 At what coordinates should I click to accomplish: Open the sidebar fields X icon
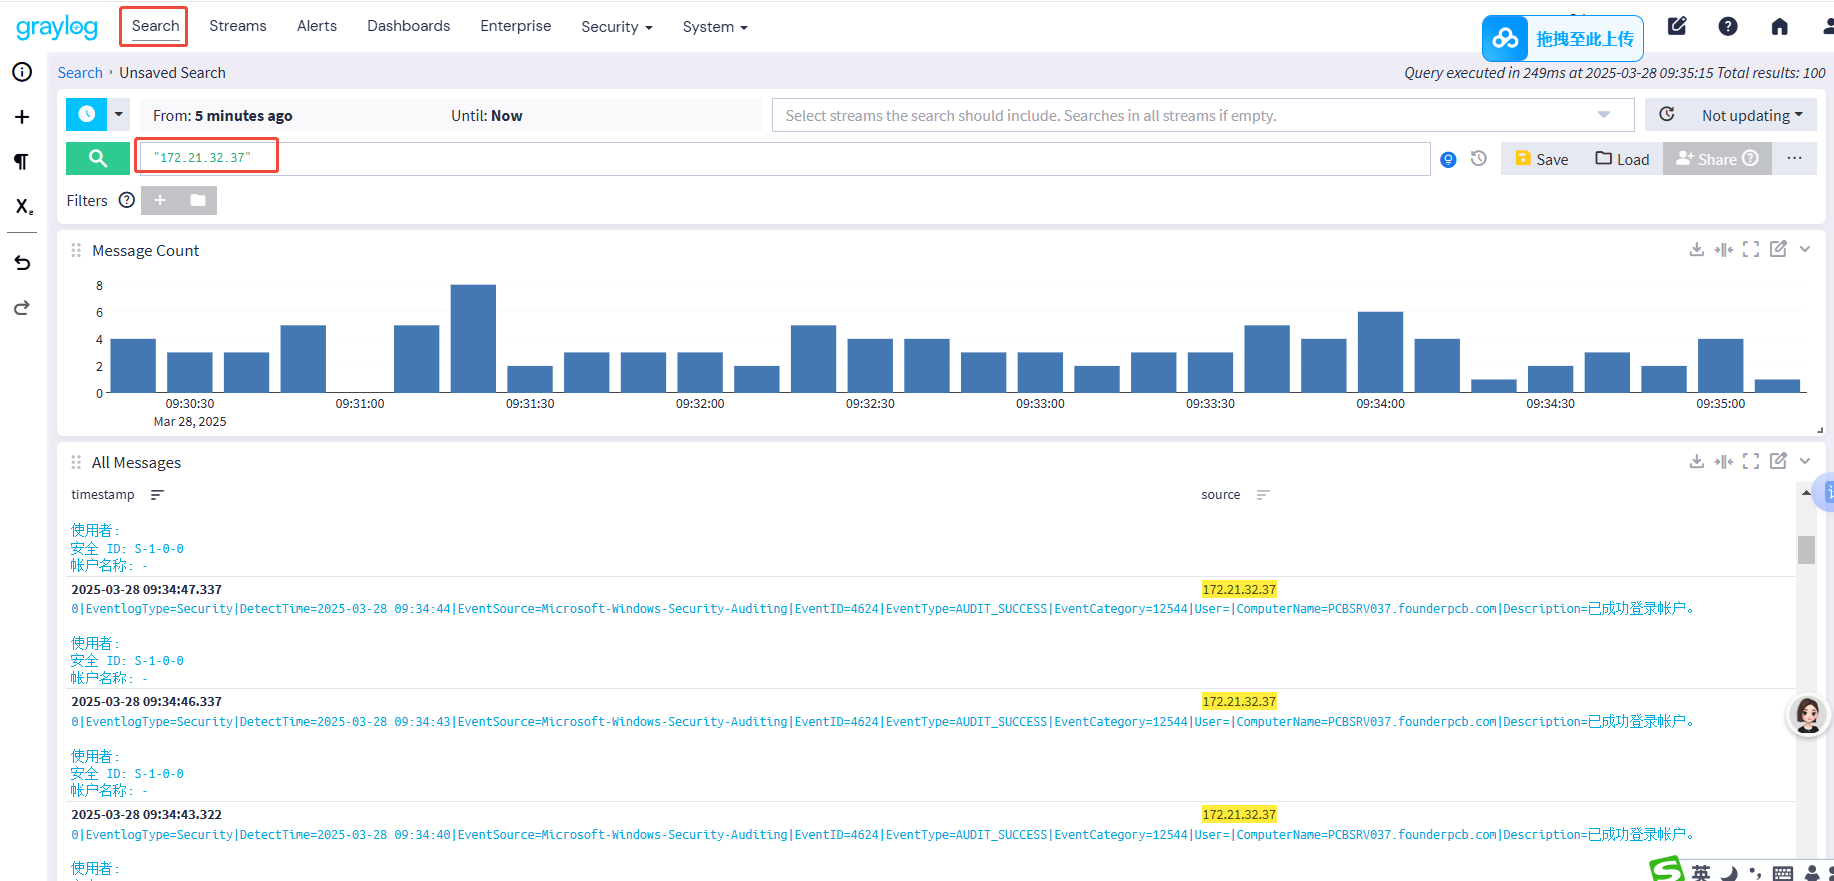pyautogui.click(x=23, y=207)
